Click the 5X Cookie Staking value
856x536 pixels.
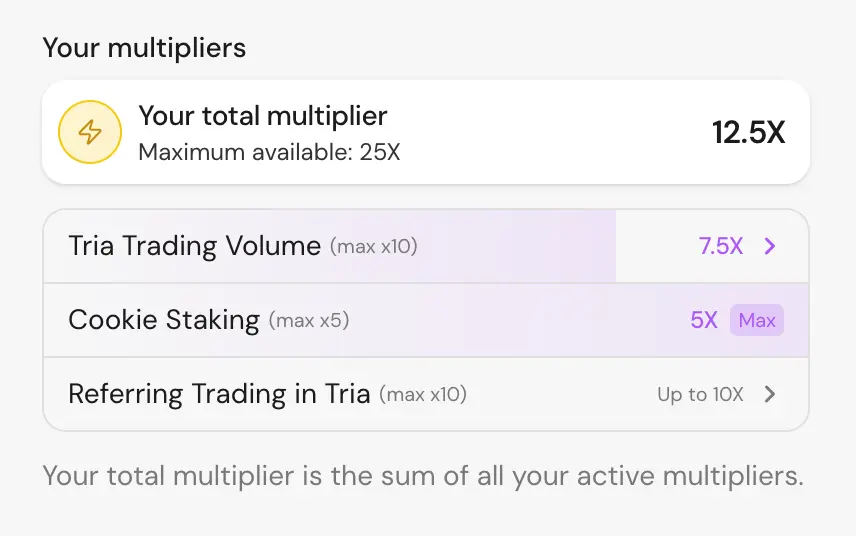(x=704, y=320)
